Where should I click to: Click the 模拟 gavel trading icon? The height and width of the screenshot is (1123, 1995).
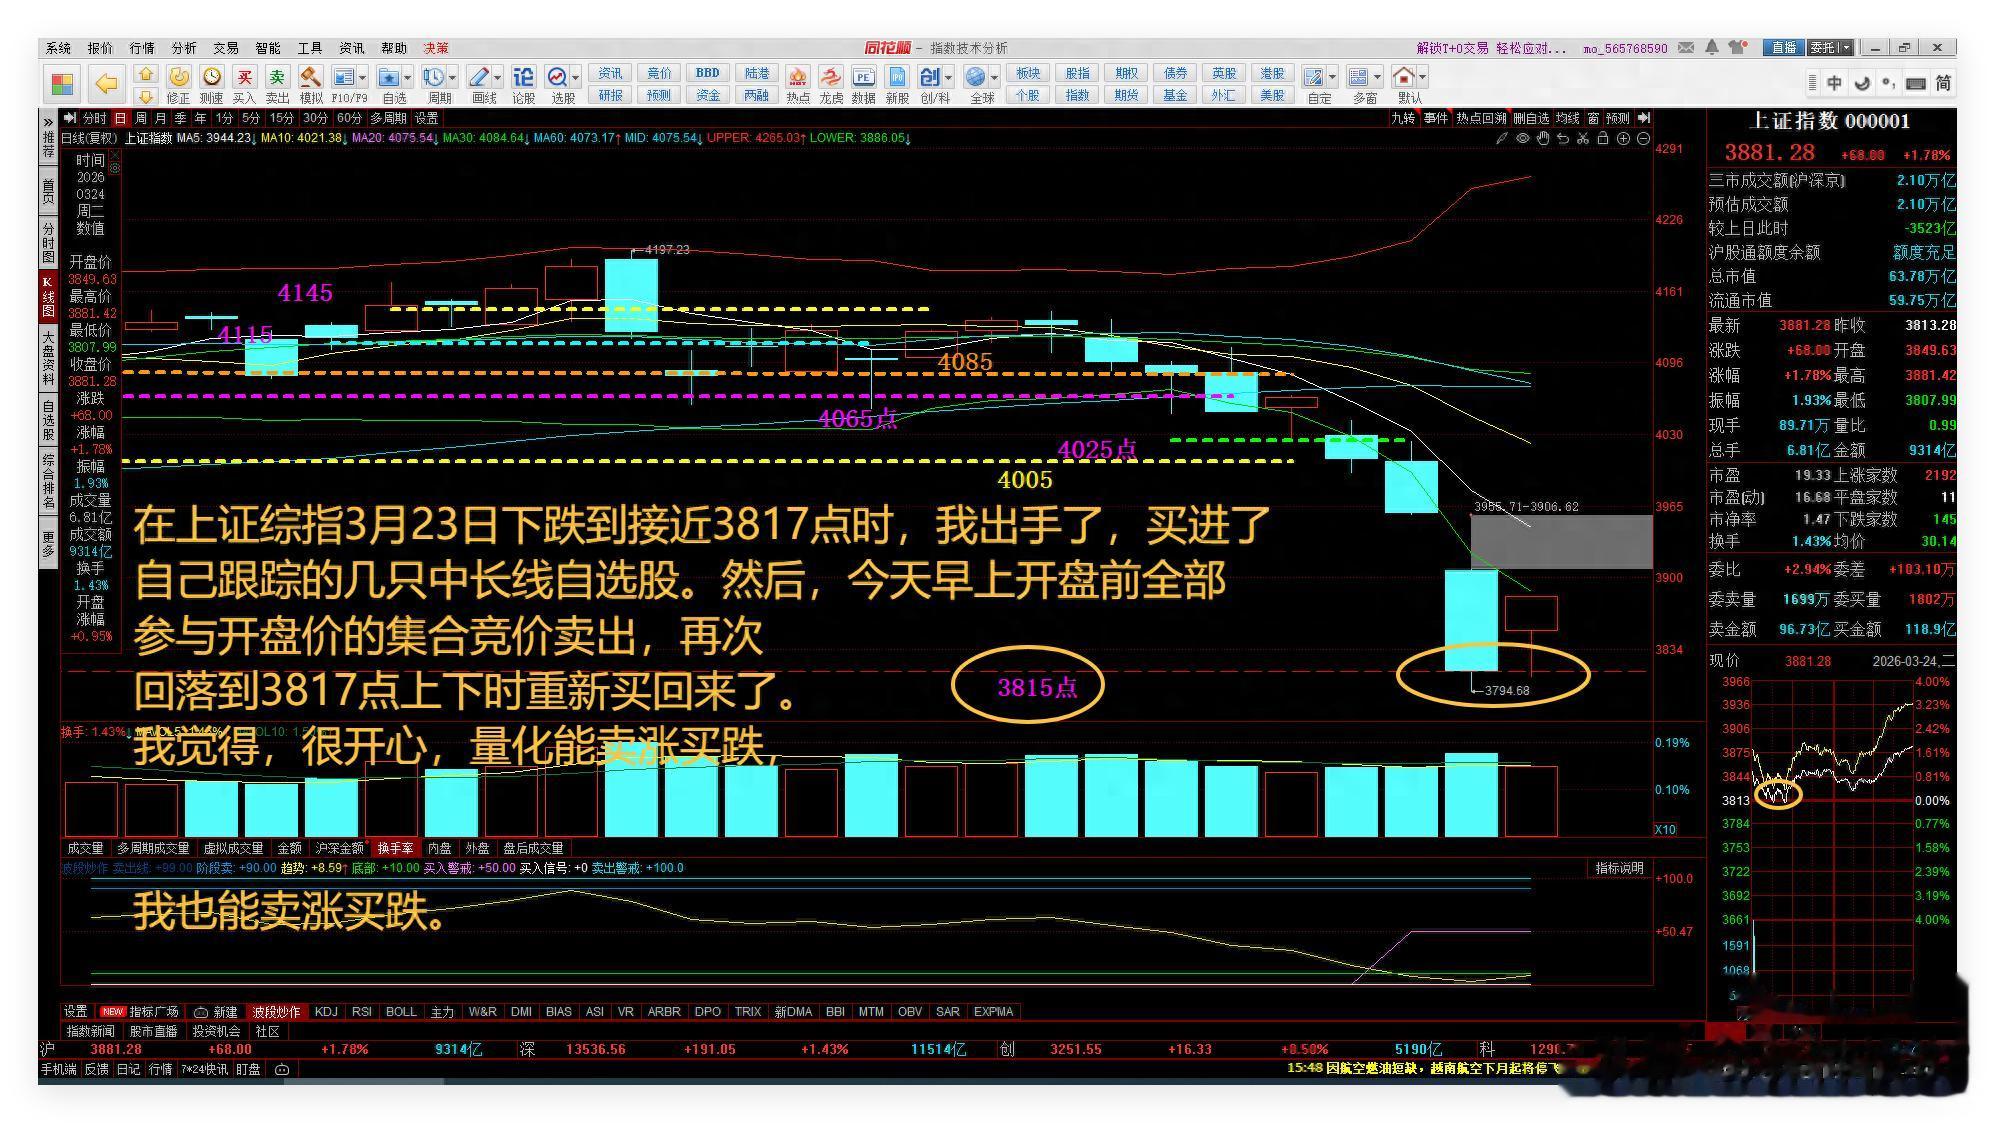[x=311, y=78]
